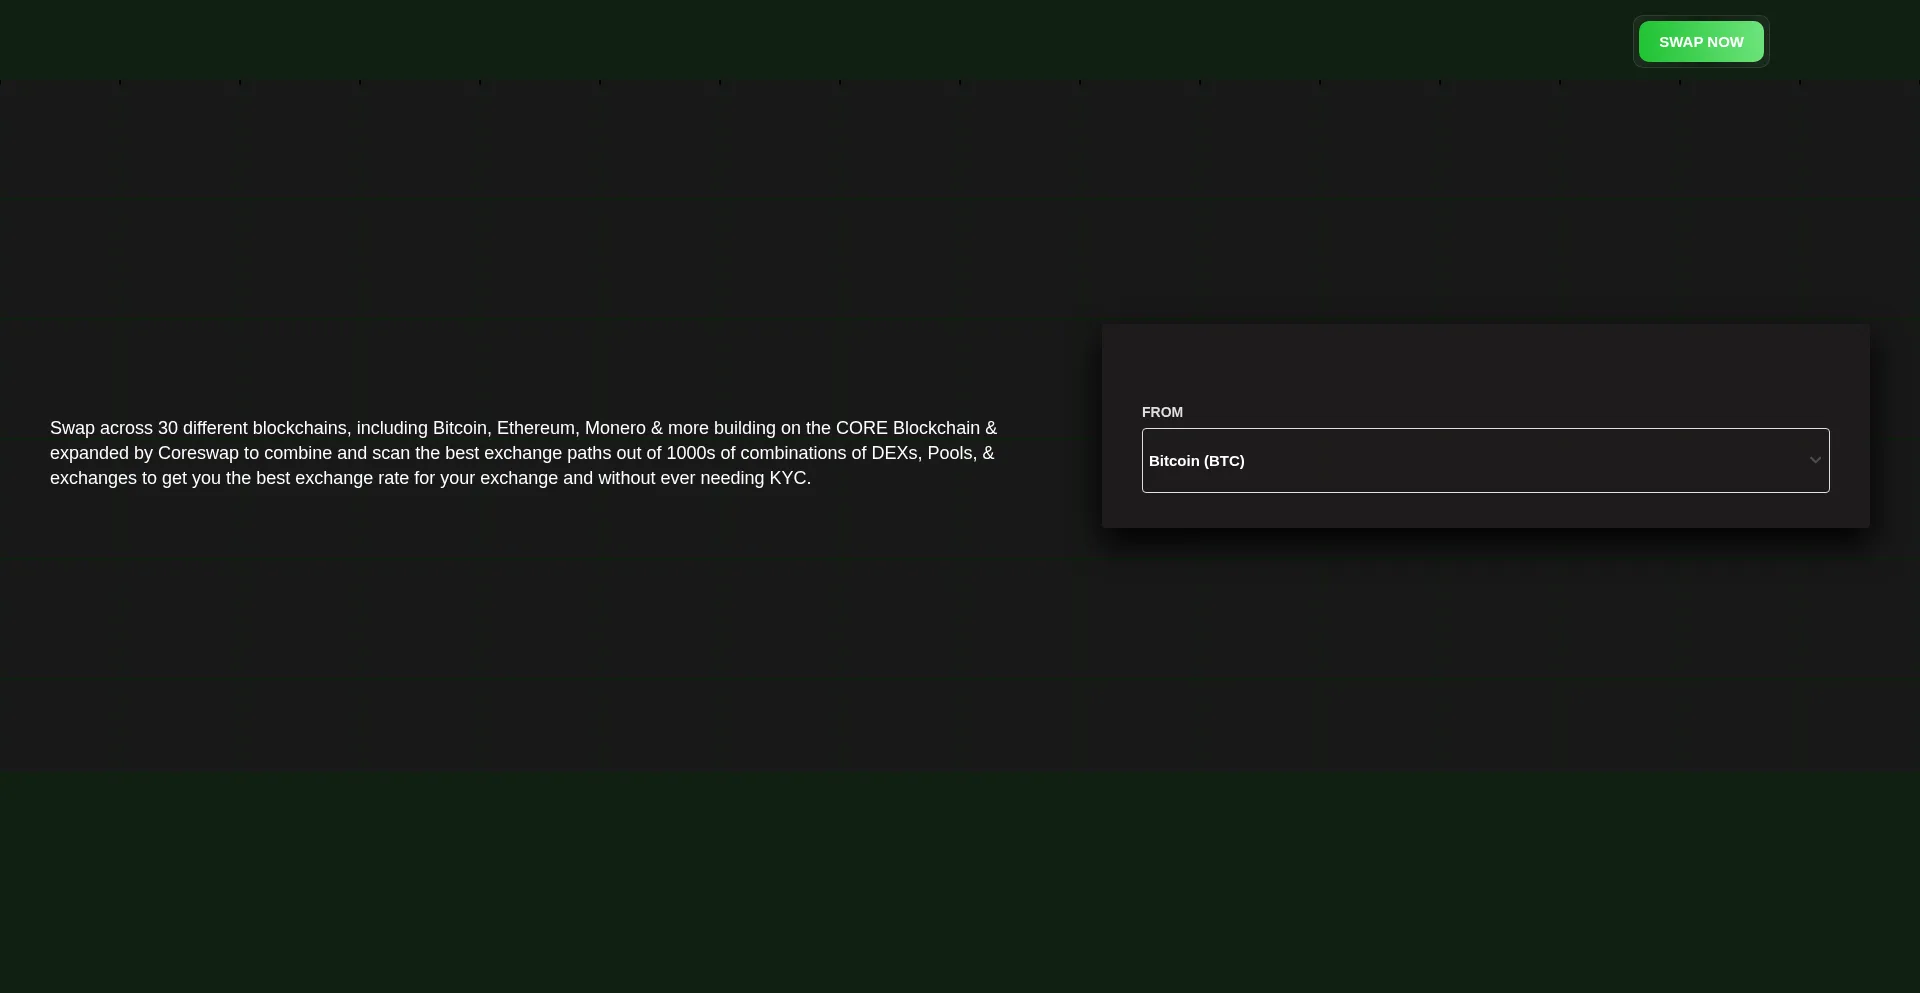The width and height of the screenshot is (1920, 993).
Task: Click "KYC" at the end of the description
Action: 787,478
